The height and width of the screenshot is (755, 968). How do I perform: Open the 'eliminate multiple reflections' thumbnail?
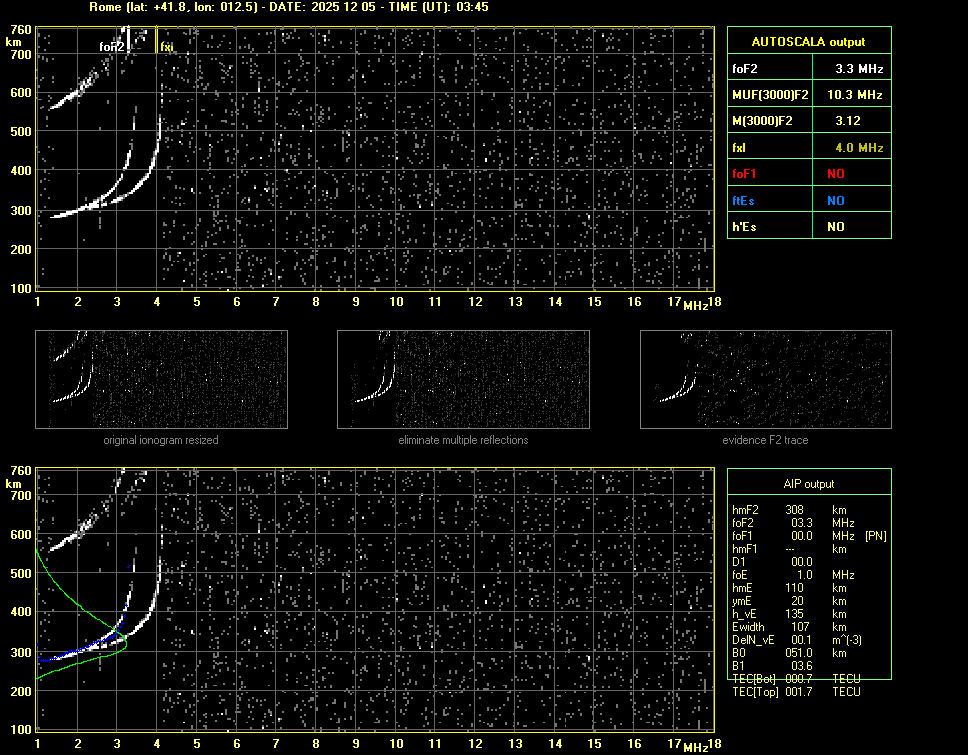coord(463,379)
